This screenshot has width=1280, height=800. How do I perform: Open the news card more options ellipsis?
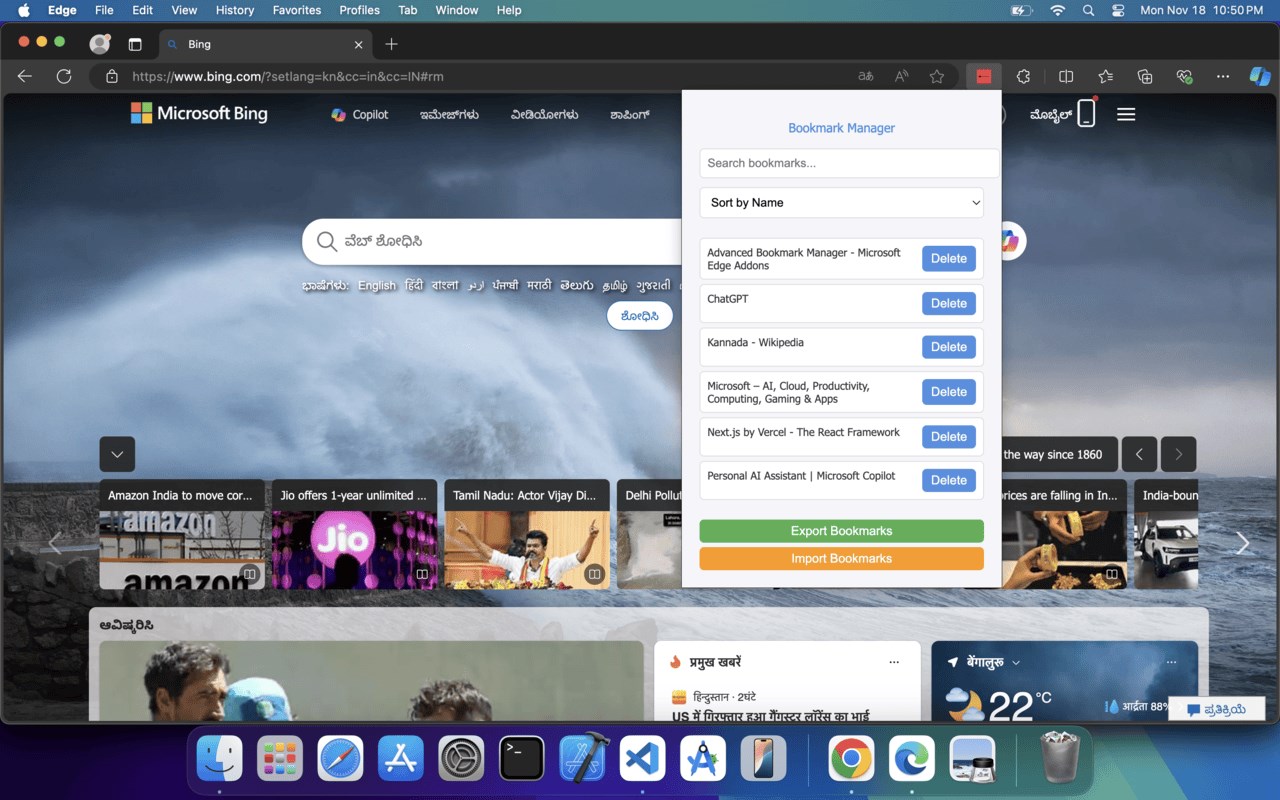coord(894,662)
